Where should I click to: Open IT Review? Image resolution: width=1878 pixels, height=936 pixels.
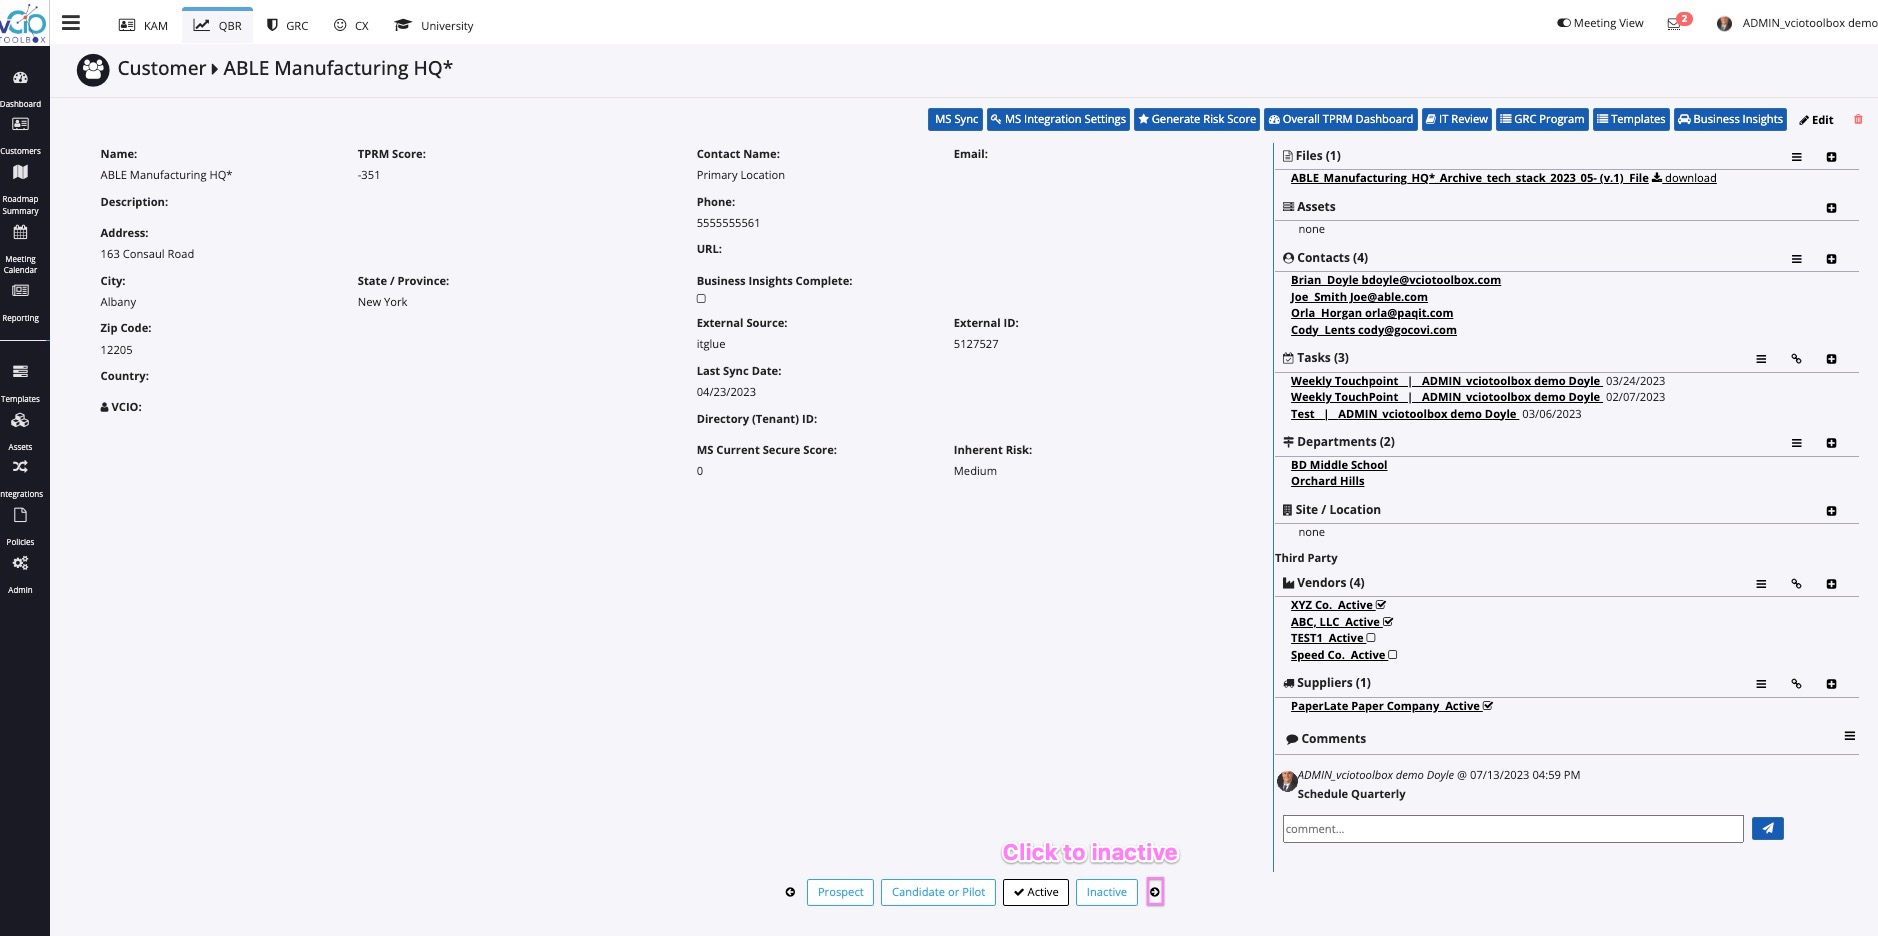pyautogui.click(x=1457, y=119)
